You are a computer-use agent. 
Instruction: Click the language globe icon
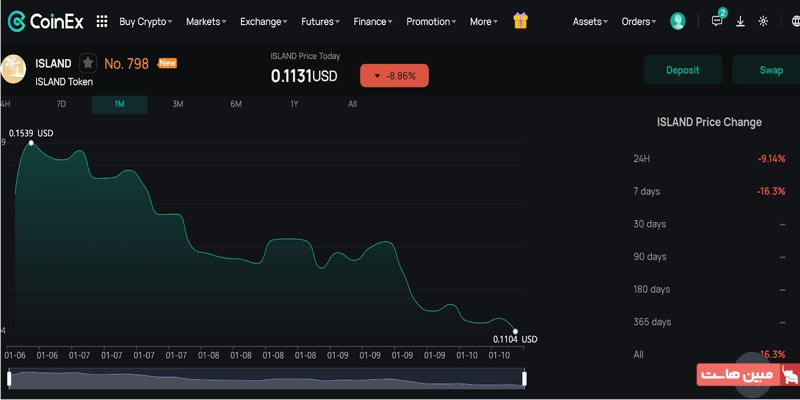[795, 21]
